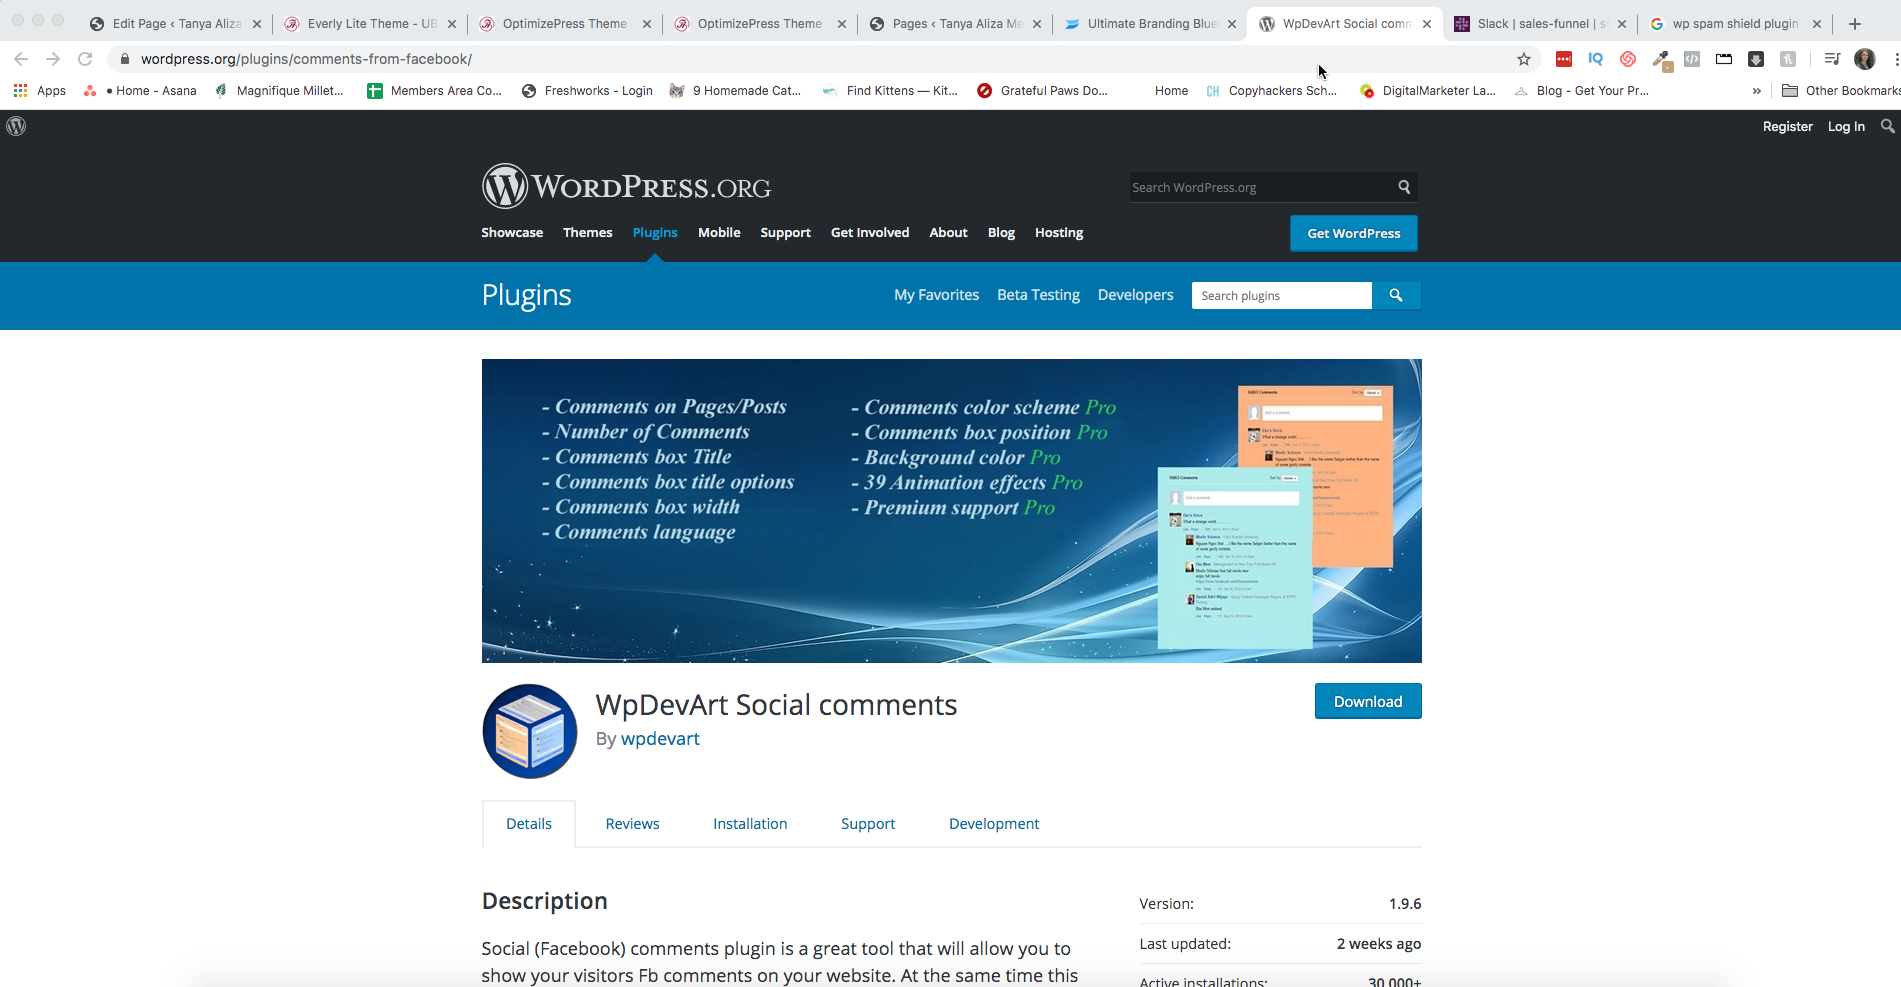Click the blue plugin search button

(1396, 295)
